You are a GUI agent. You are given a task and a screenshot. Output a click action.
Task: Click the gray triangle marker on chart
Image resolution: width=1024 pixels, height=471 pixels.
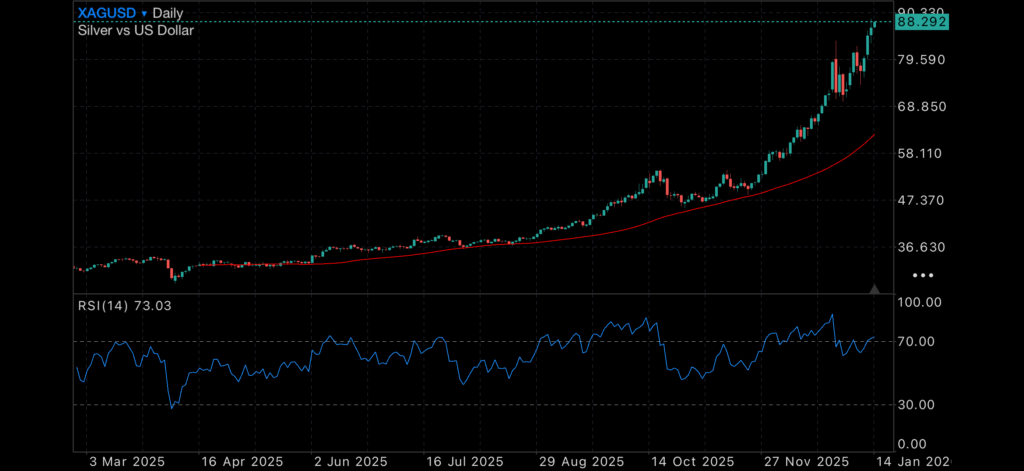874,289
